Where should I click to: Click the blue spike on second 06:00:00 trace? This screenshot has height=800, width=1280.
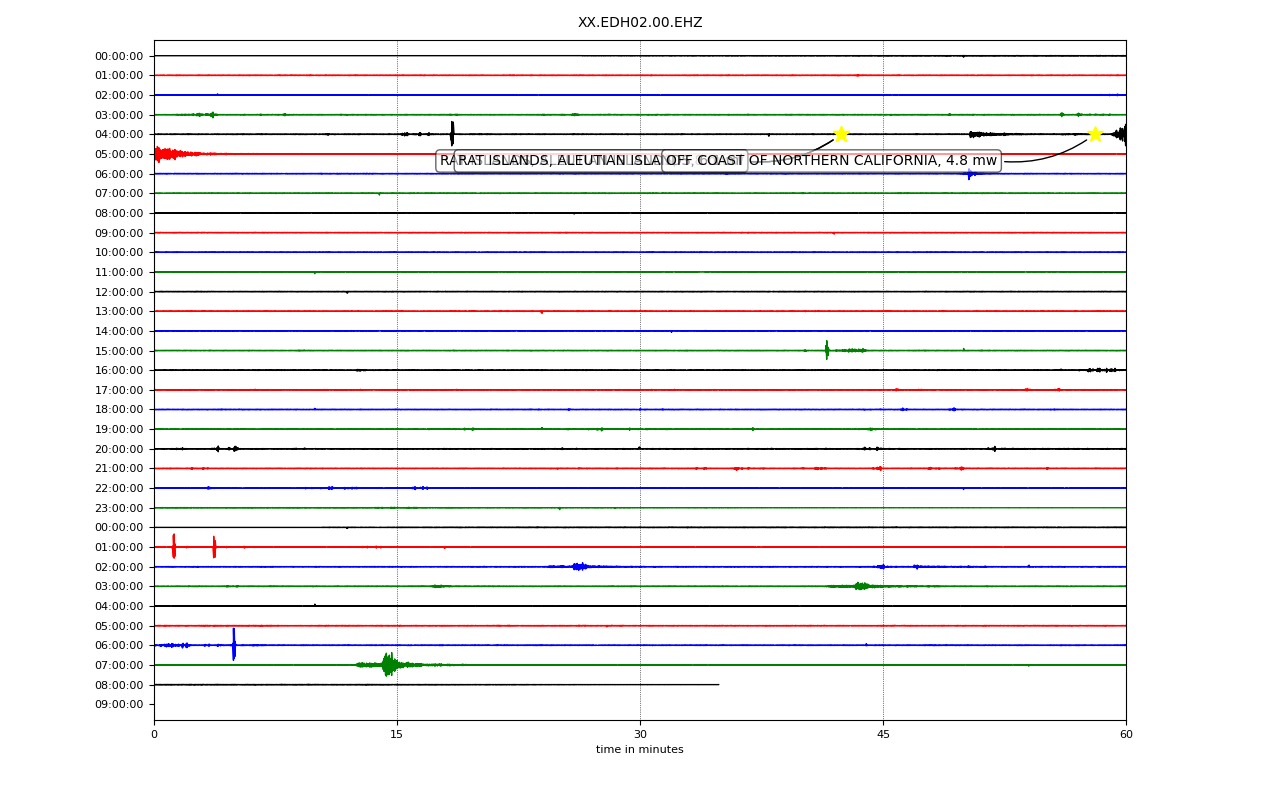pyautogui.click(x=234, y=644)
